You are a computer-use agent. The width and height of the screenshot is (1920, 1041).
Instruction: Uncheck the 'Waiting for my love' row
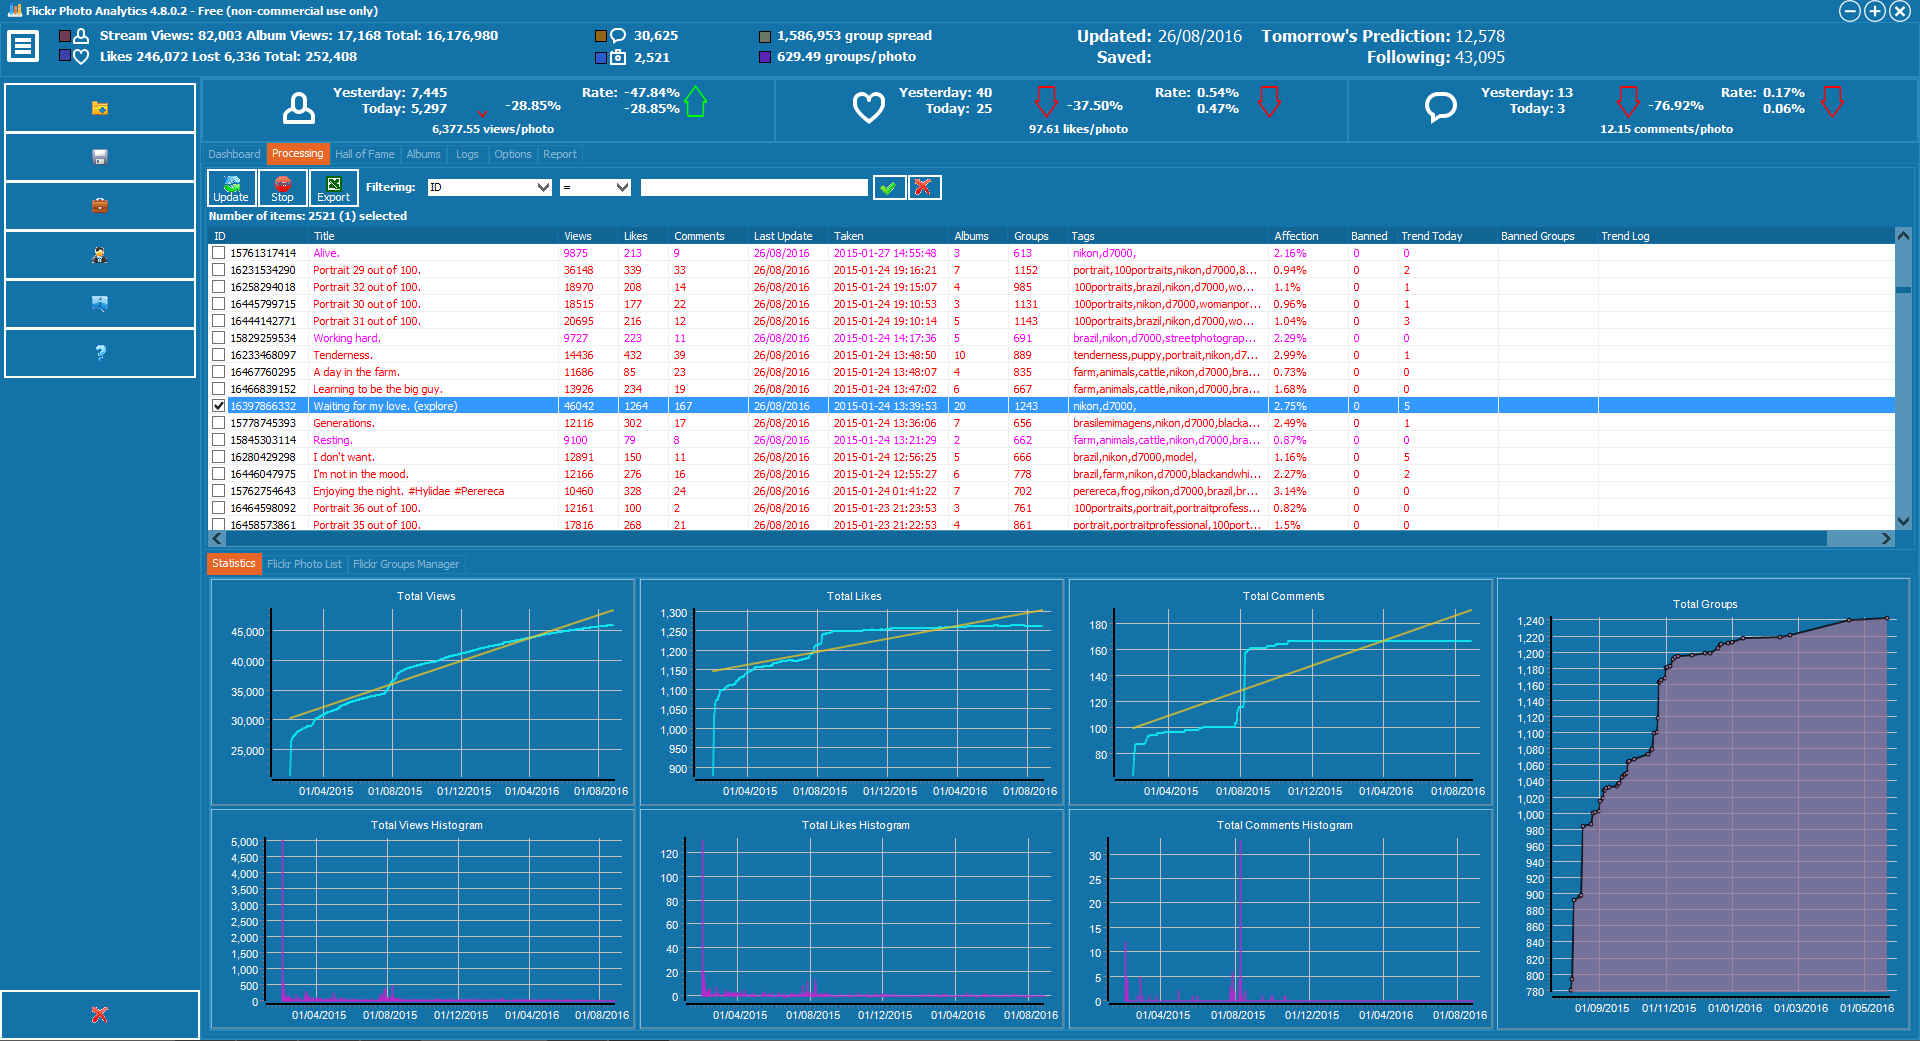click(x=219, y=406)
